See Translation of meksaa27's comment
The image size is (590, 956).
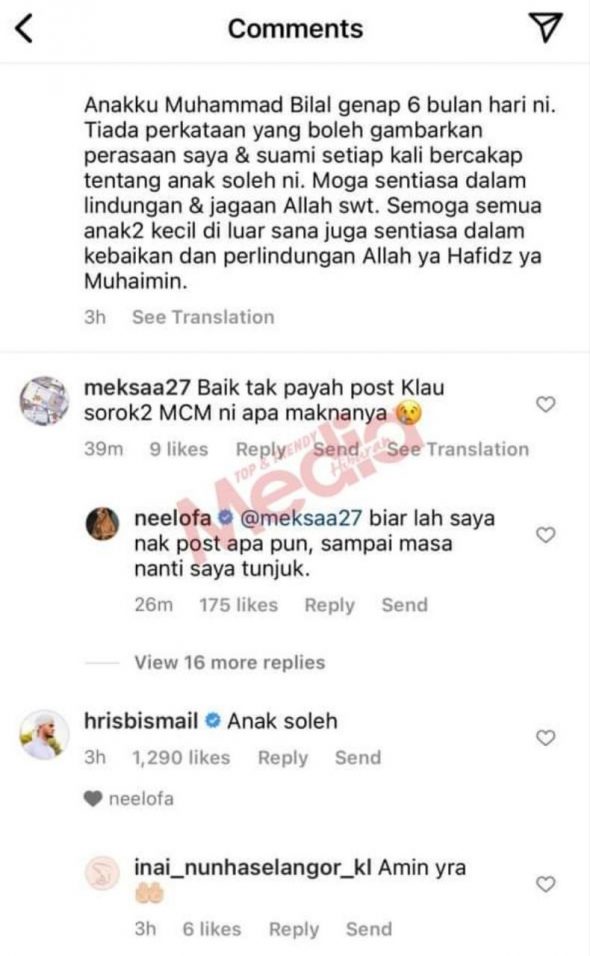click(x=458, y=449)
